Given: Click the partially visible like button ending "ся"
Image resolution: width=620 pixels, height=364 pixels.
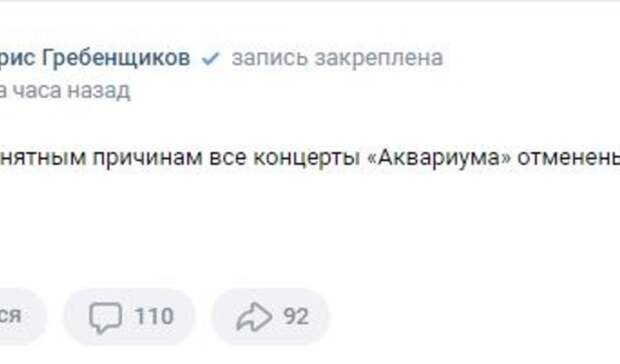Looking at the screenshot, I should (x=22, y=316).
